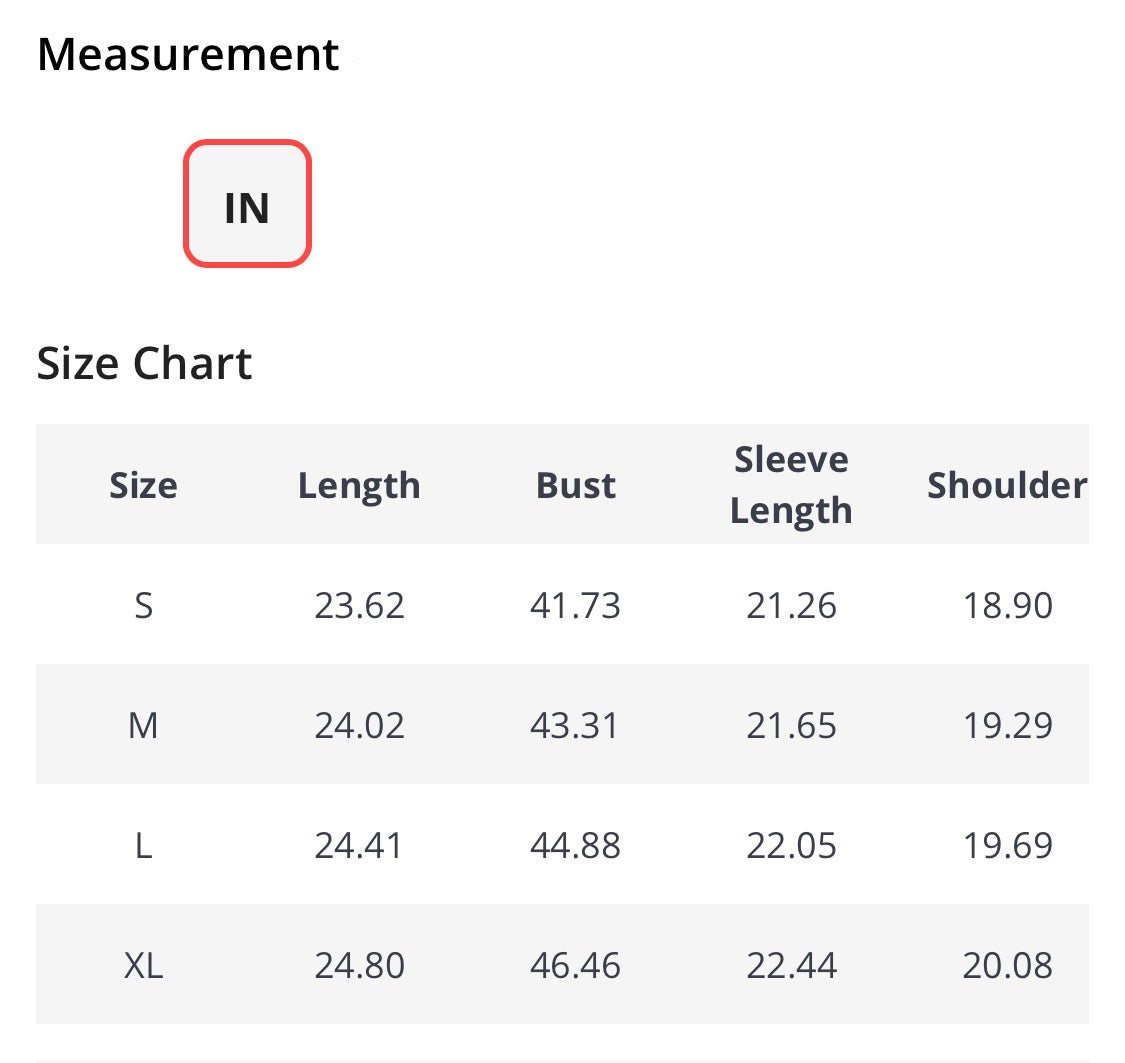Select the XL size row label
This screenshot has height=1063, width=1125.
click(143, 965)
